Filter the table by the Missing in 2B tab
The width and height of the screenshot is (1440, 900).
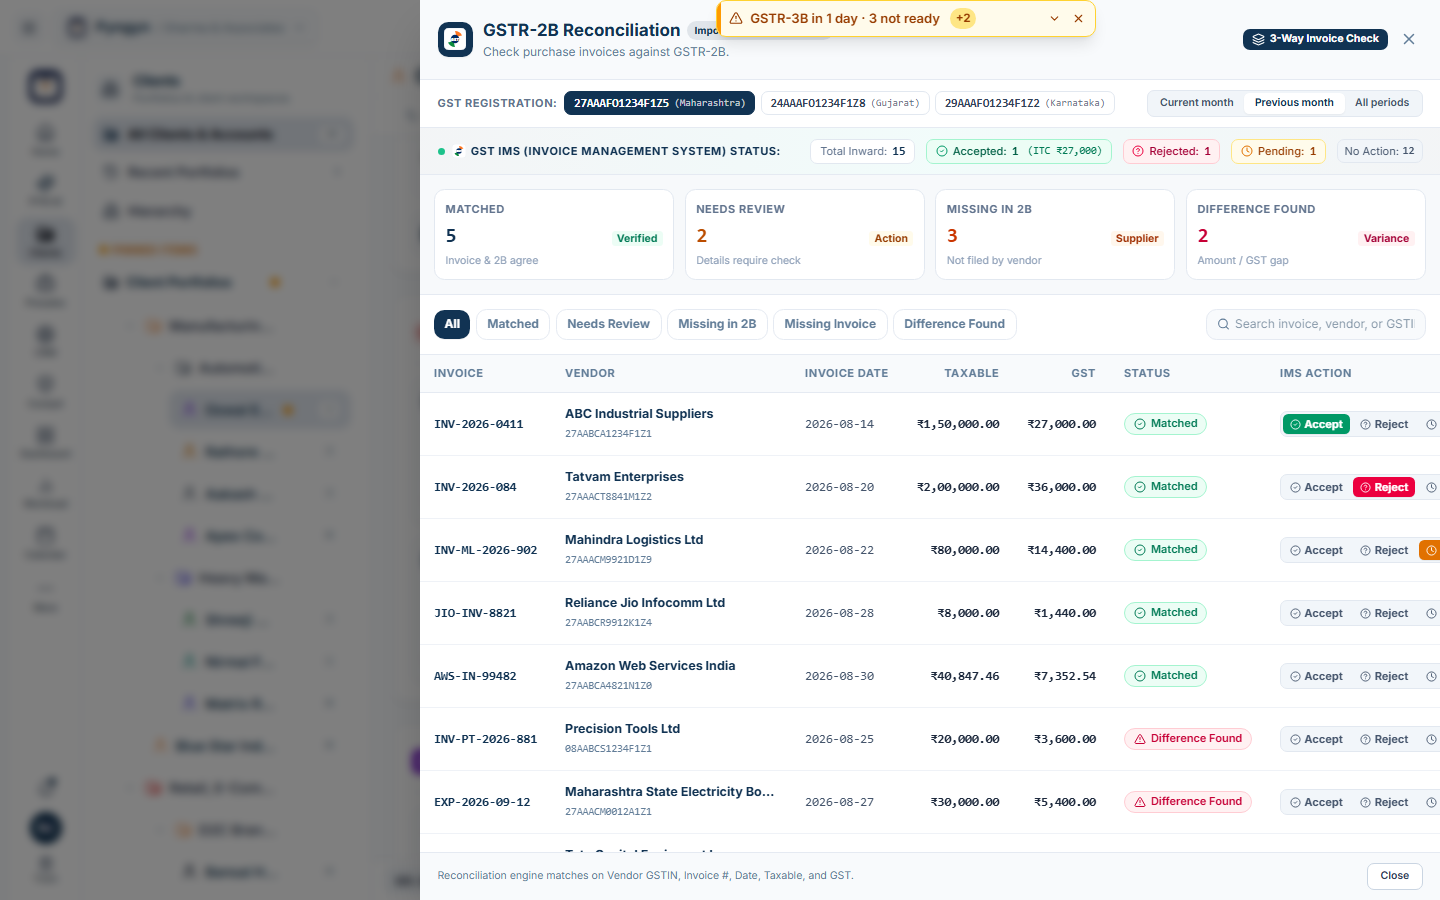[x=717, y=324]
